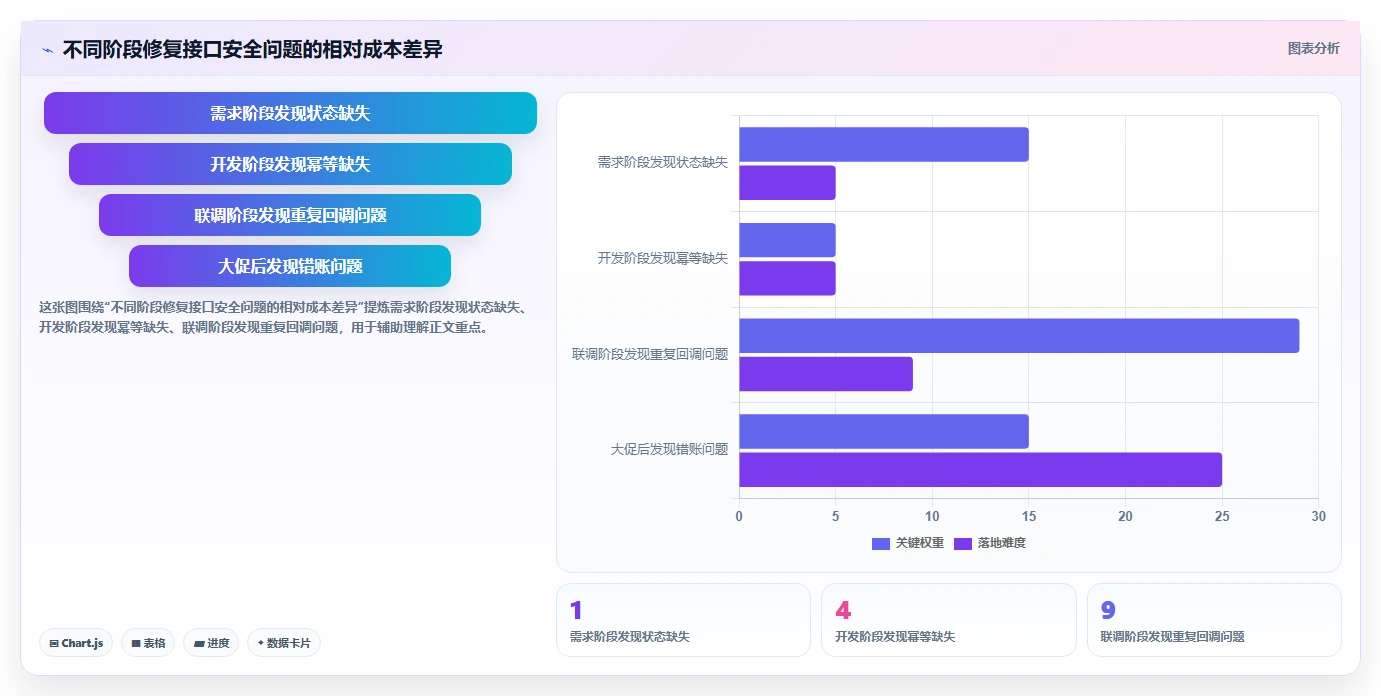
Task: Click the title 不同阶段修复接口安全问题的相对成本差异
Action: coord(253,49)
